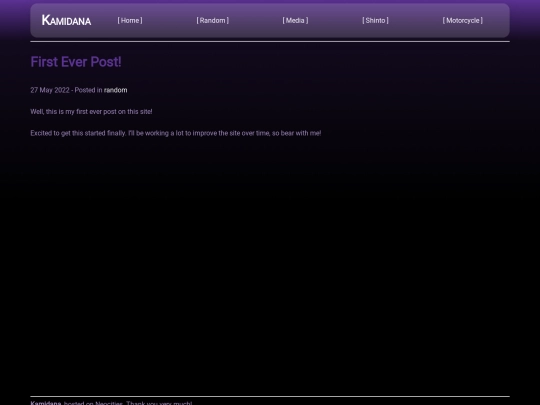Image resolution: width=540 pixels, height=405 pixels.
Task: Click the Kamidana footer text
Action: coord(46,403)
